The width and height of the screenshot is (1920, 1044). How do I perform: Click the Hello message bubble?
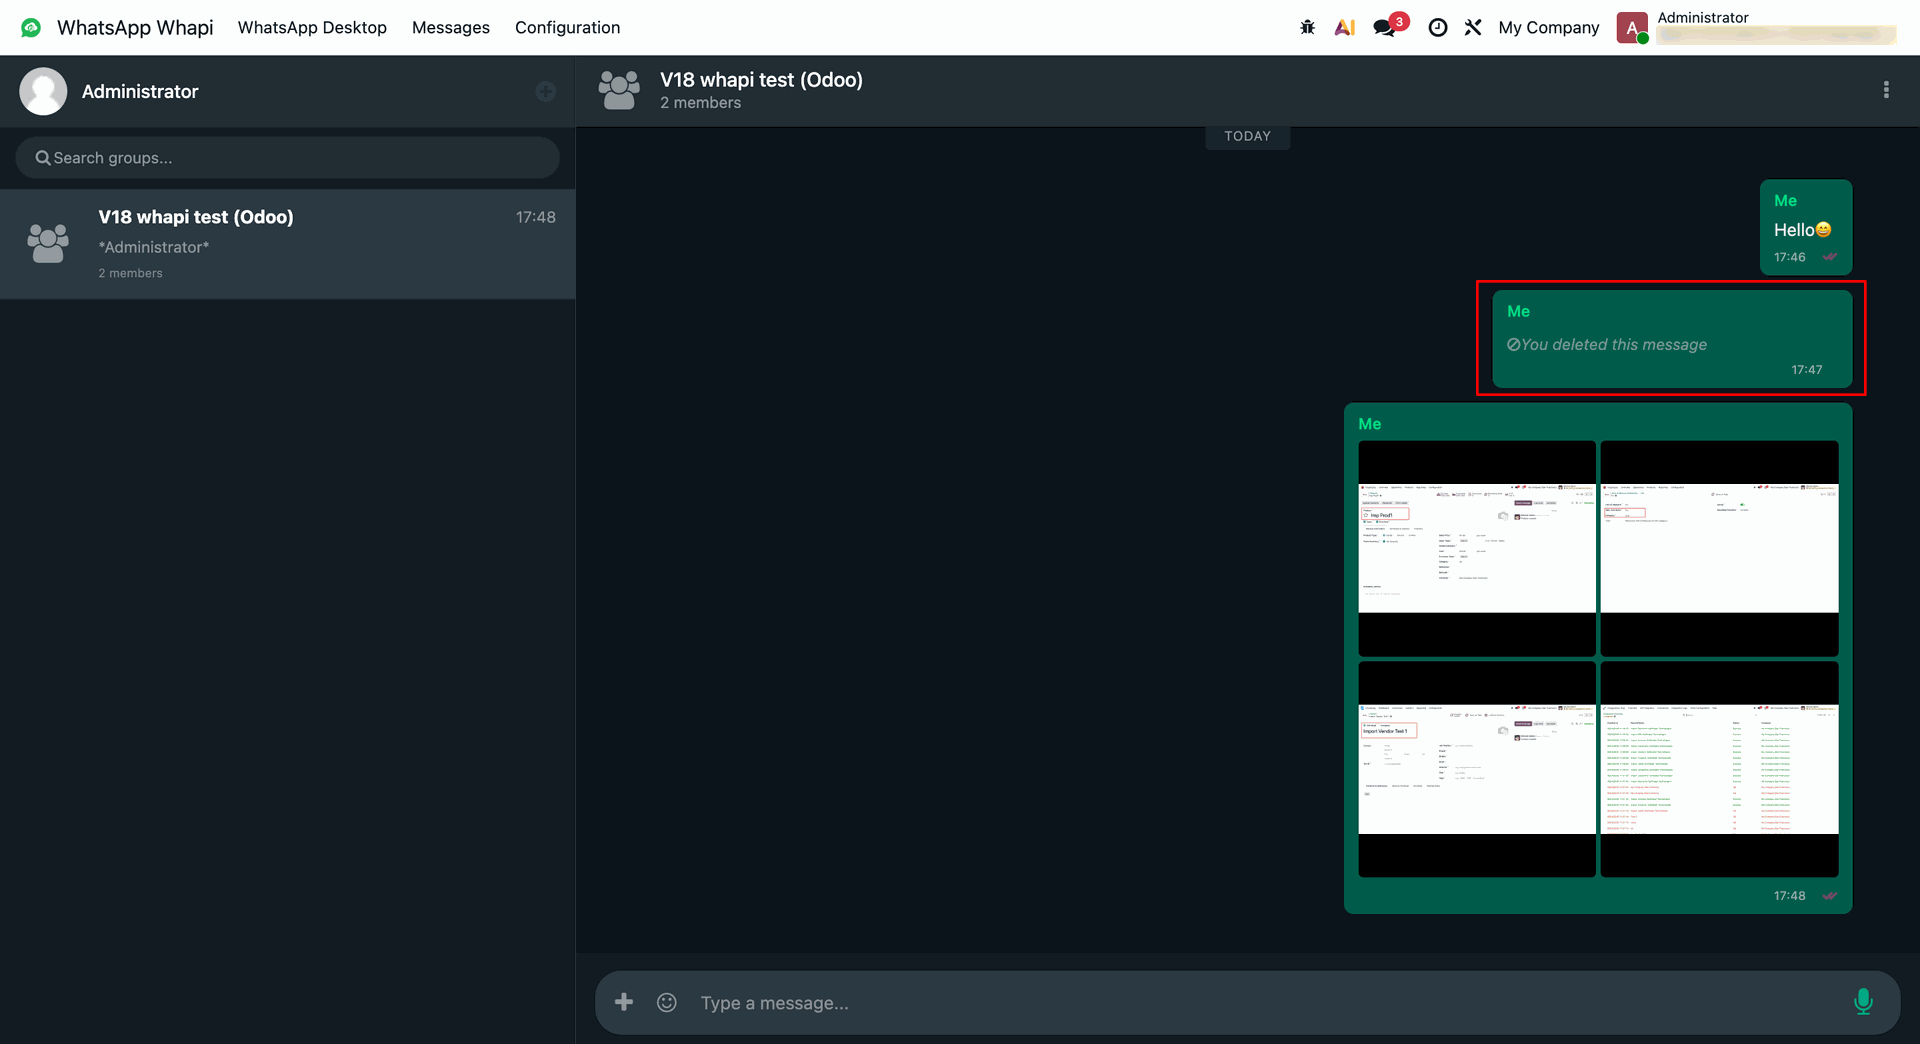tap(1806, 227)
